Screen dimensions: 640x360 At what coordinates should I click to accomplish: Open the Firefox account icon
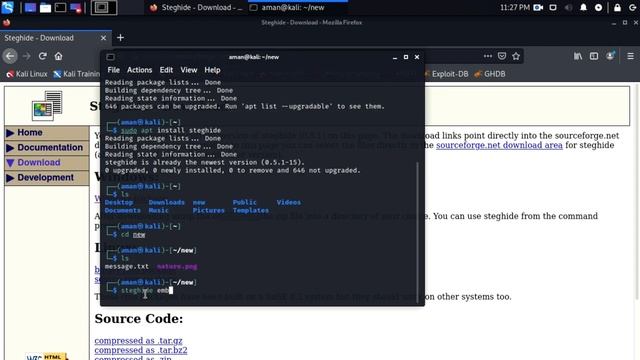pyautogui.click(x=610, y=56)
